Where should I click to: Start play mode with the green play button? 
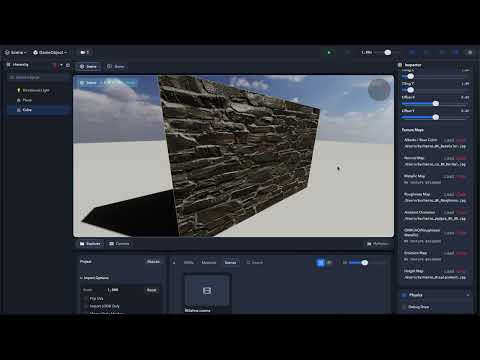coord(329,52)
